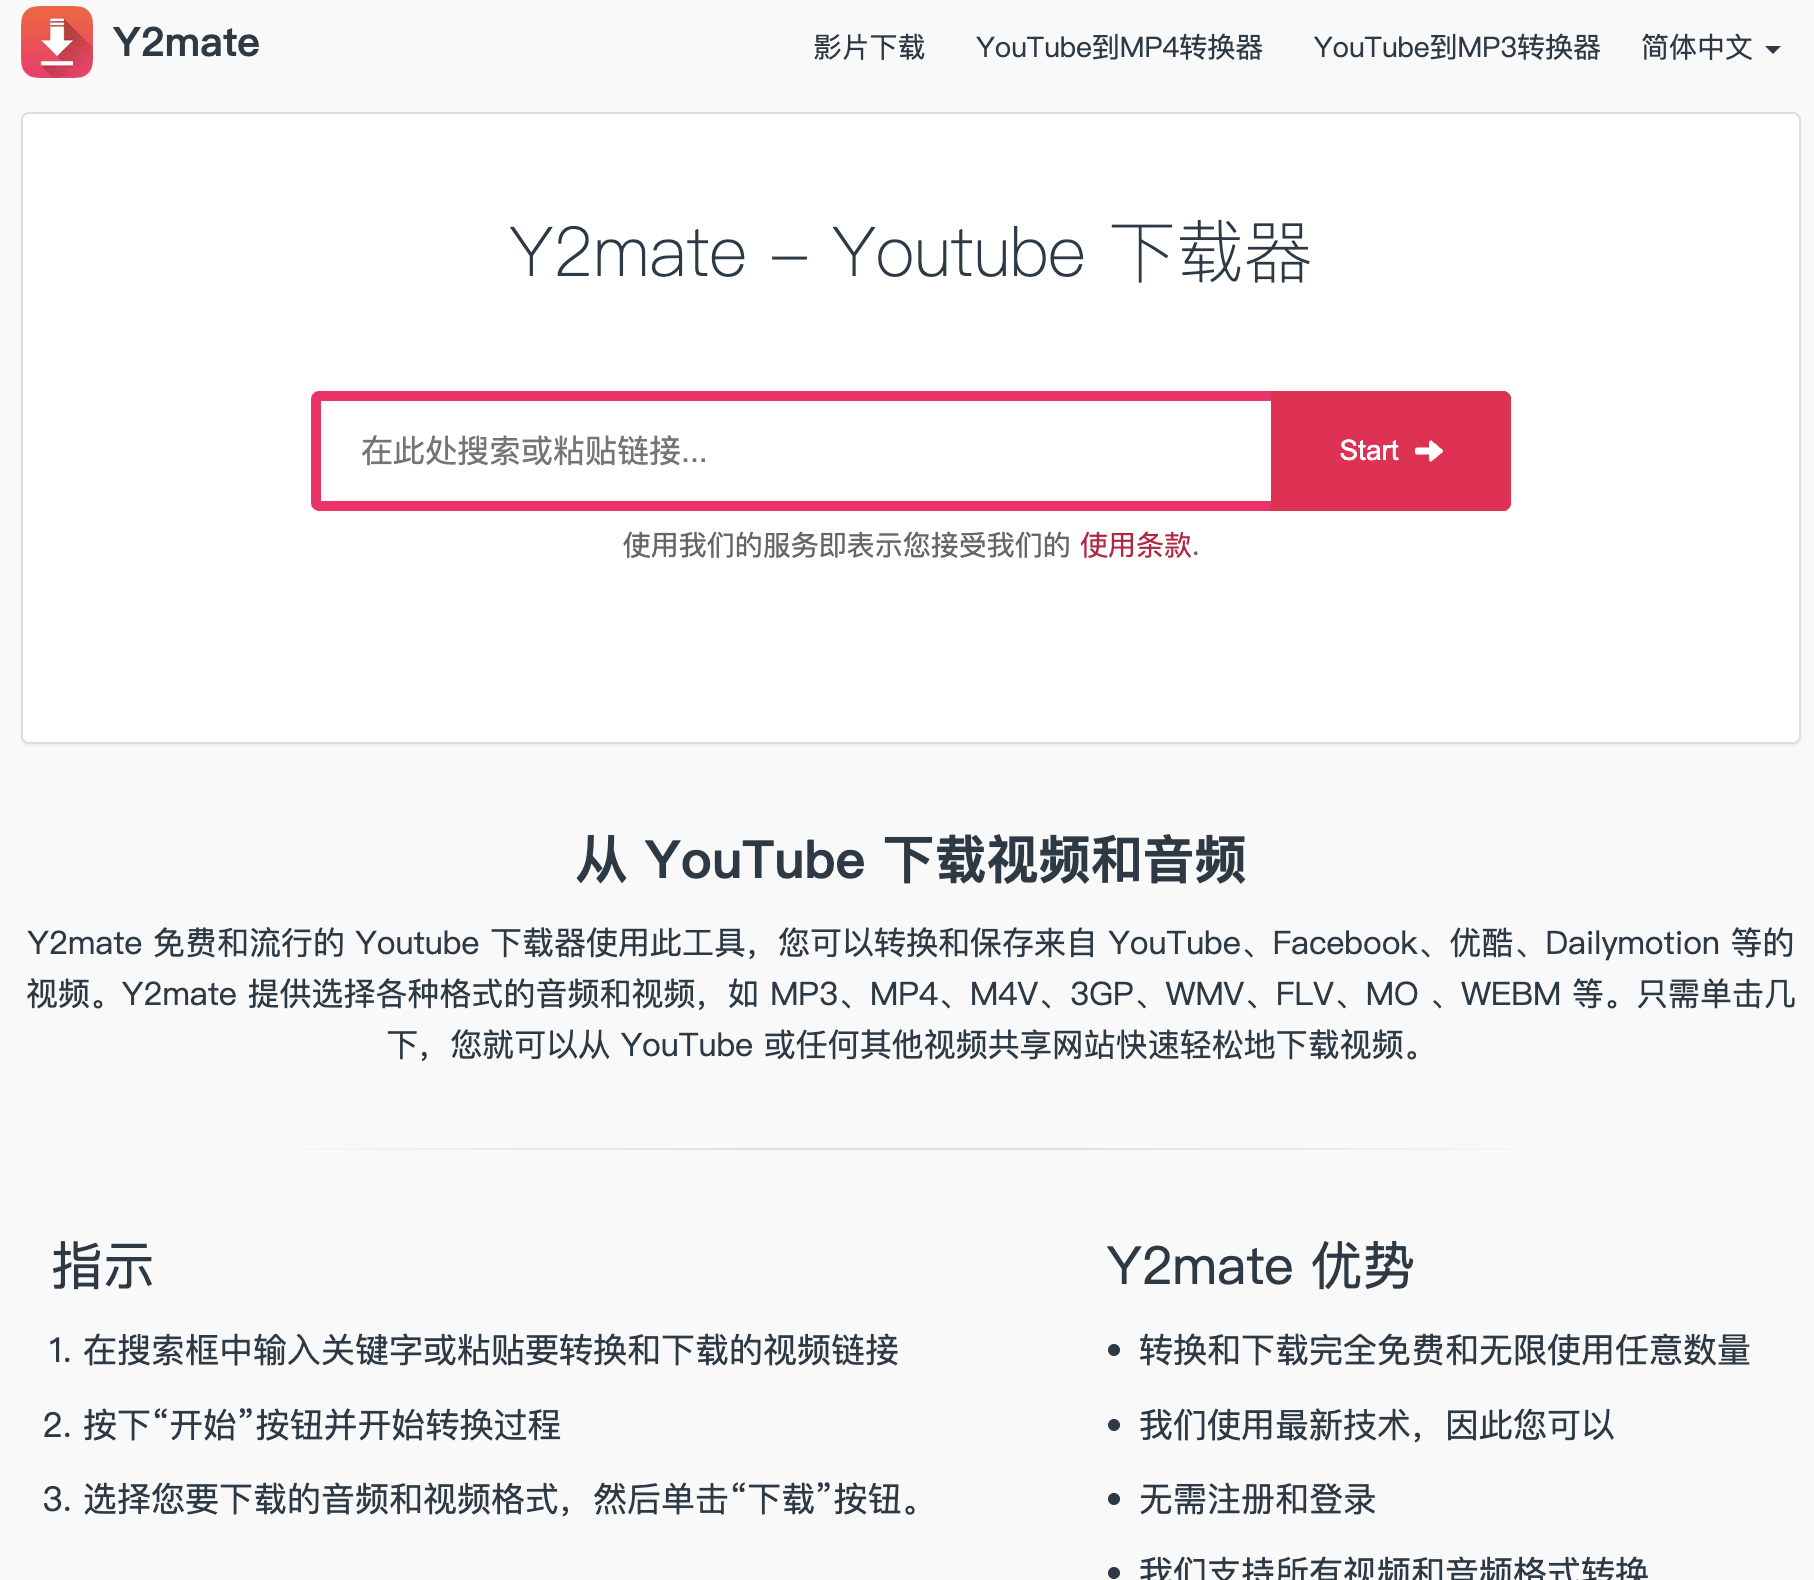Click the Start button

(x=1391, y=451)
